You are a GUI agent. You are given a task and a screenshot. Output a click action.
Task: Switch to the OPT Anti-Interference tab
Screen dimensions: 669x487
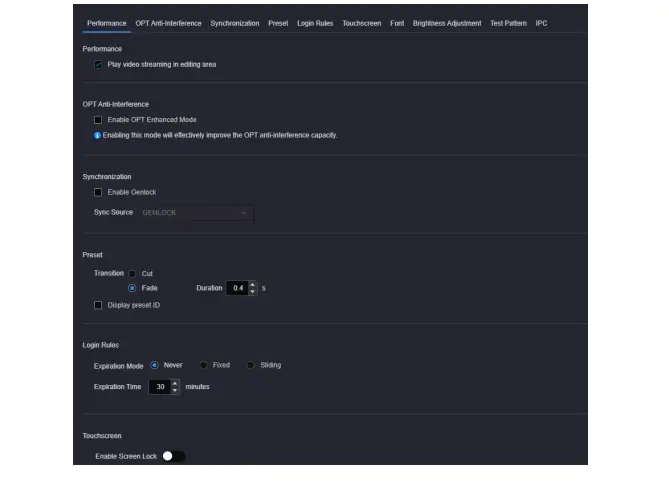pyautogui.click(x=169, y=23)
